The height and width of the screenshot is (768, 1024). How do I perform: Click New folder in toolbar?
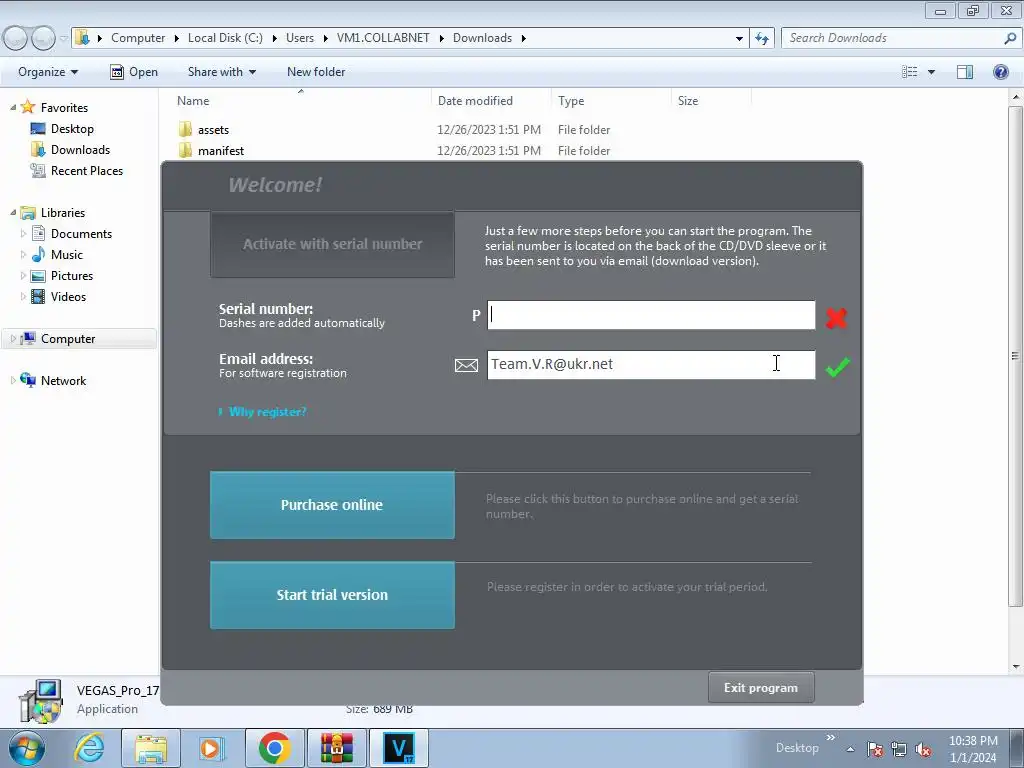pos(316,72)
